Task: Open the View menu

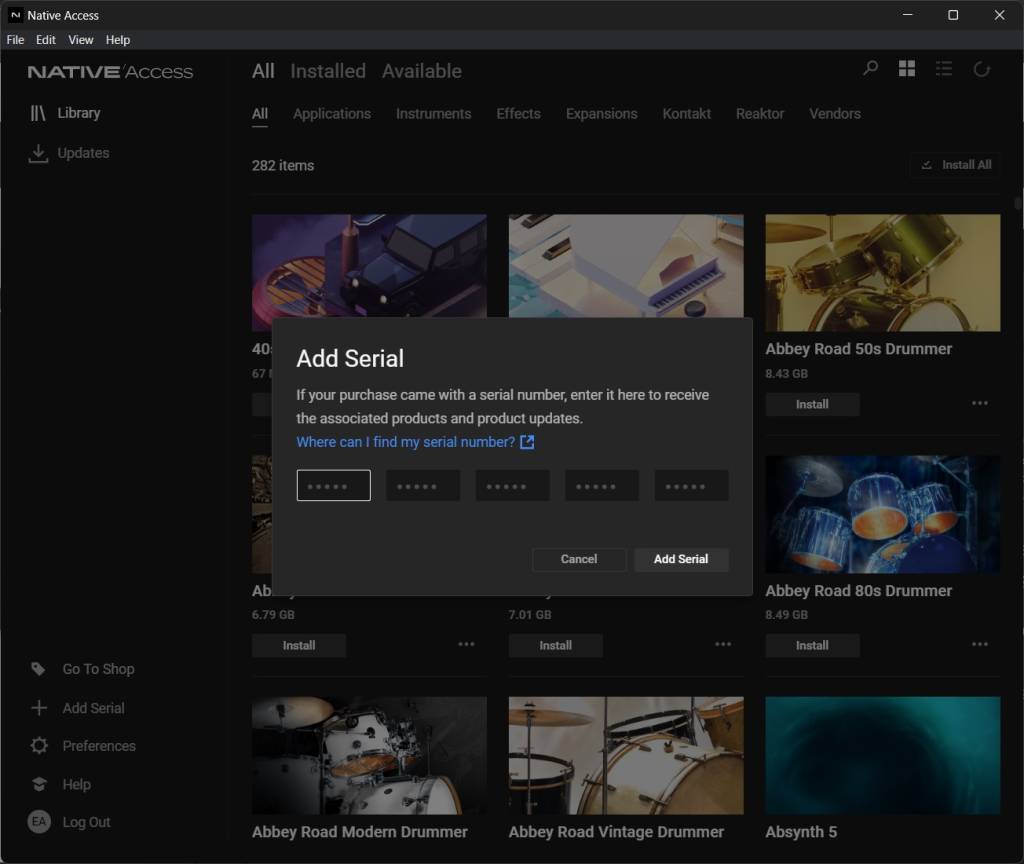Action: 81,40
